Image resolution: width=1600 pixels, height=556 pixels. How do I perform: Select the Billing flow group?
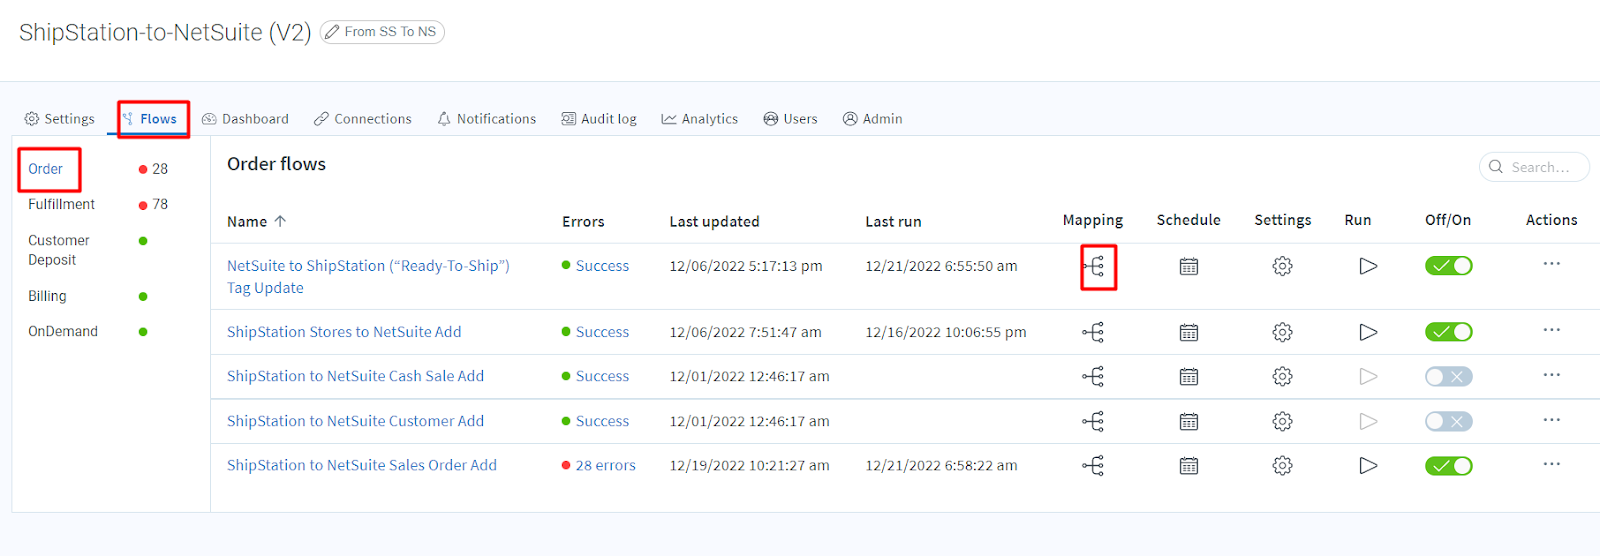(x=47, y=296)
